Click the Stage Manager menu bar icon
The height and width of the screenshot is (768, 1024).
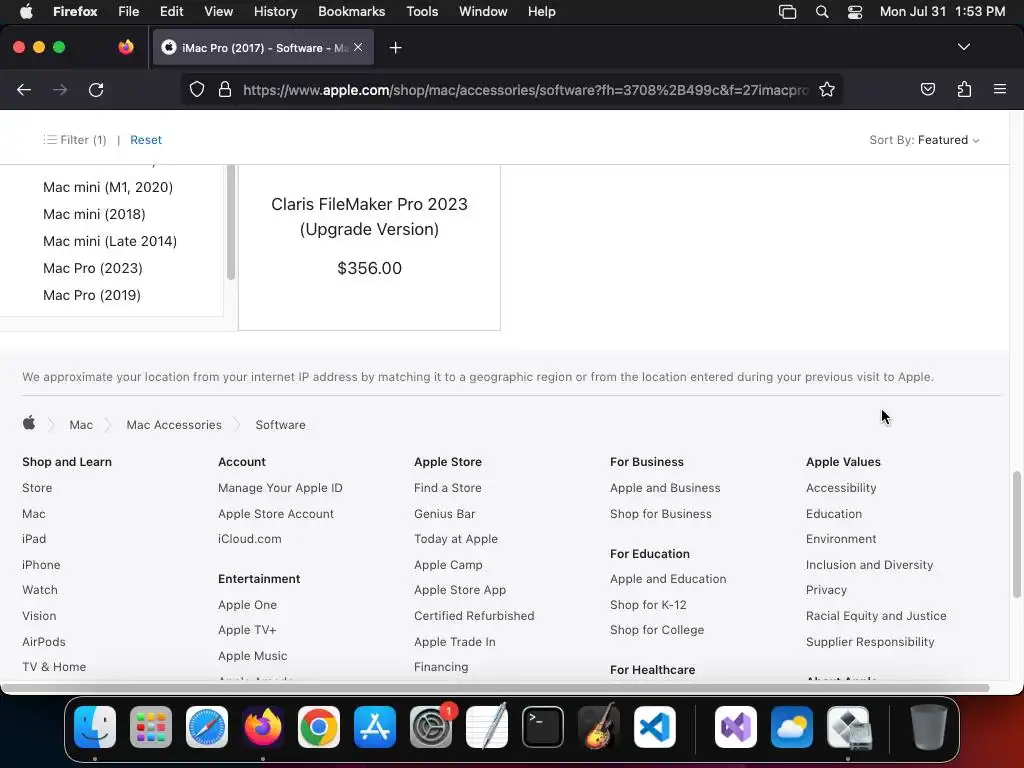(788, 12)
